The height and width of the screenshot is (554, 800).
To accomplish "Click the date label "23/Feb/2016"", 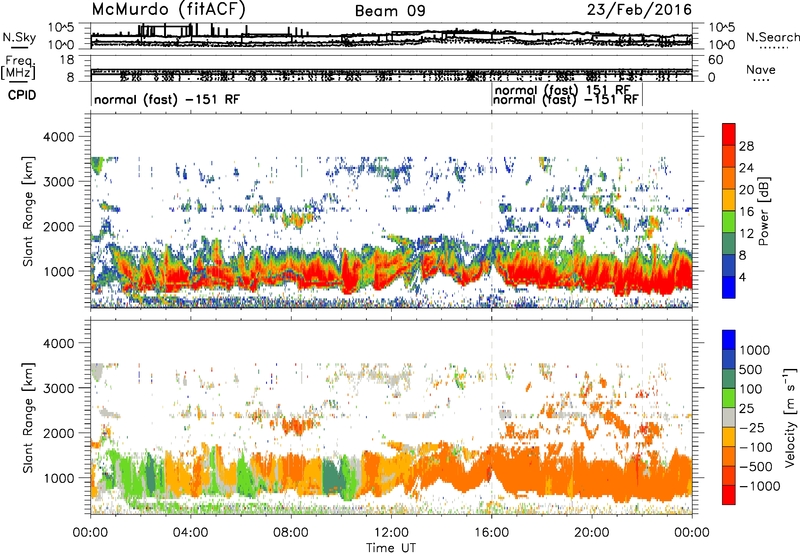I will (x=639, y=10).
